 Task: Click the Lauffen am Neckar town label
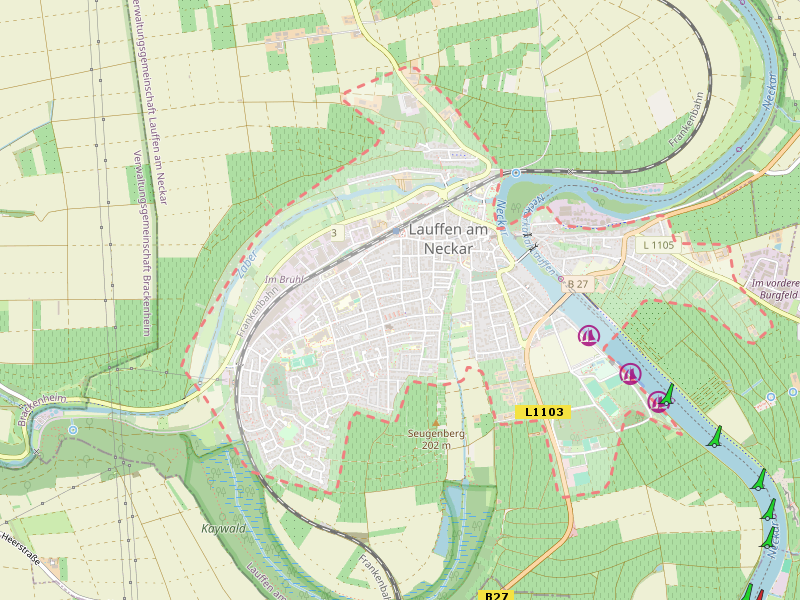[x=447, y=239]
